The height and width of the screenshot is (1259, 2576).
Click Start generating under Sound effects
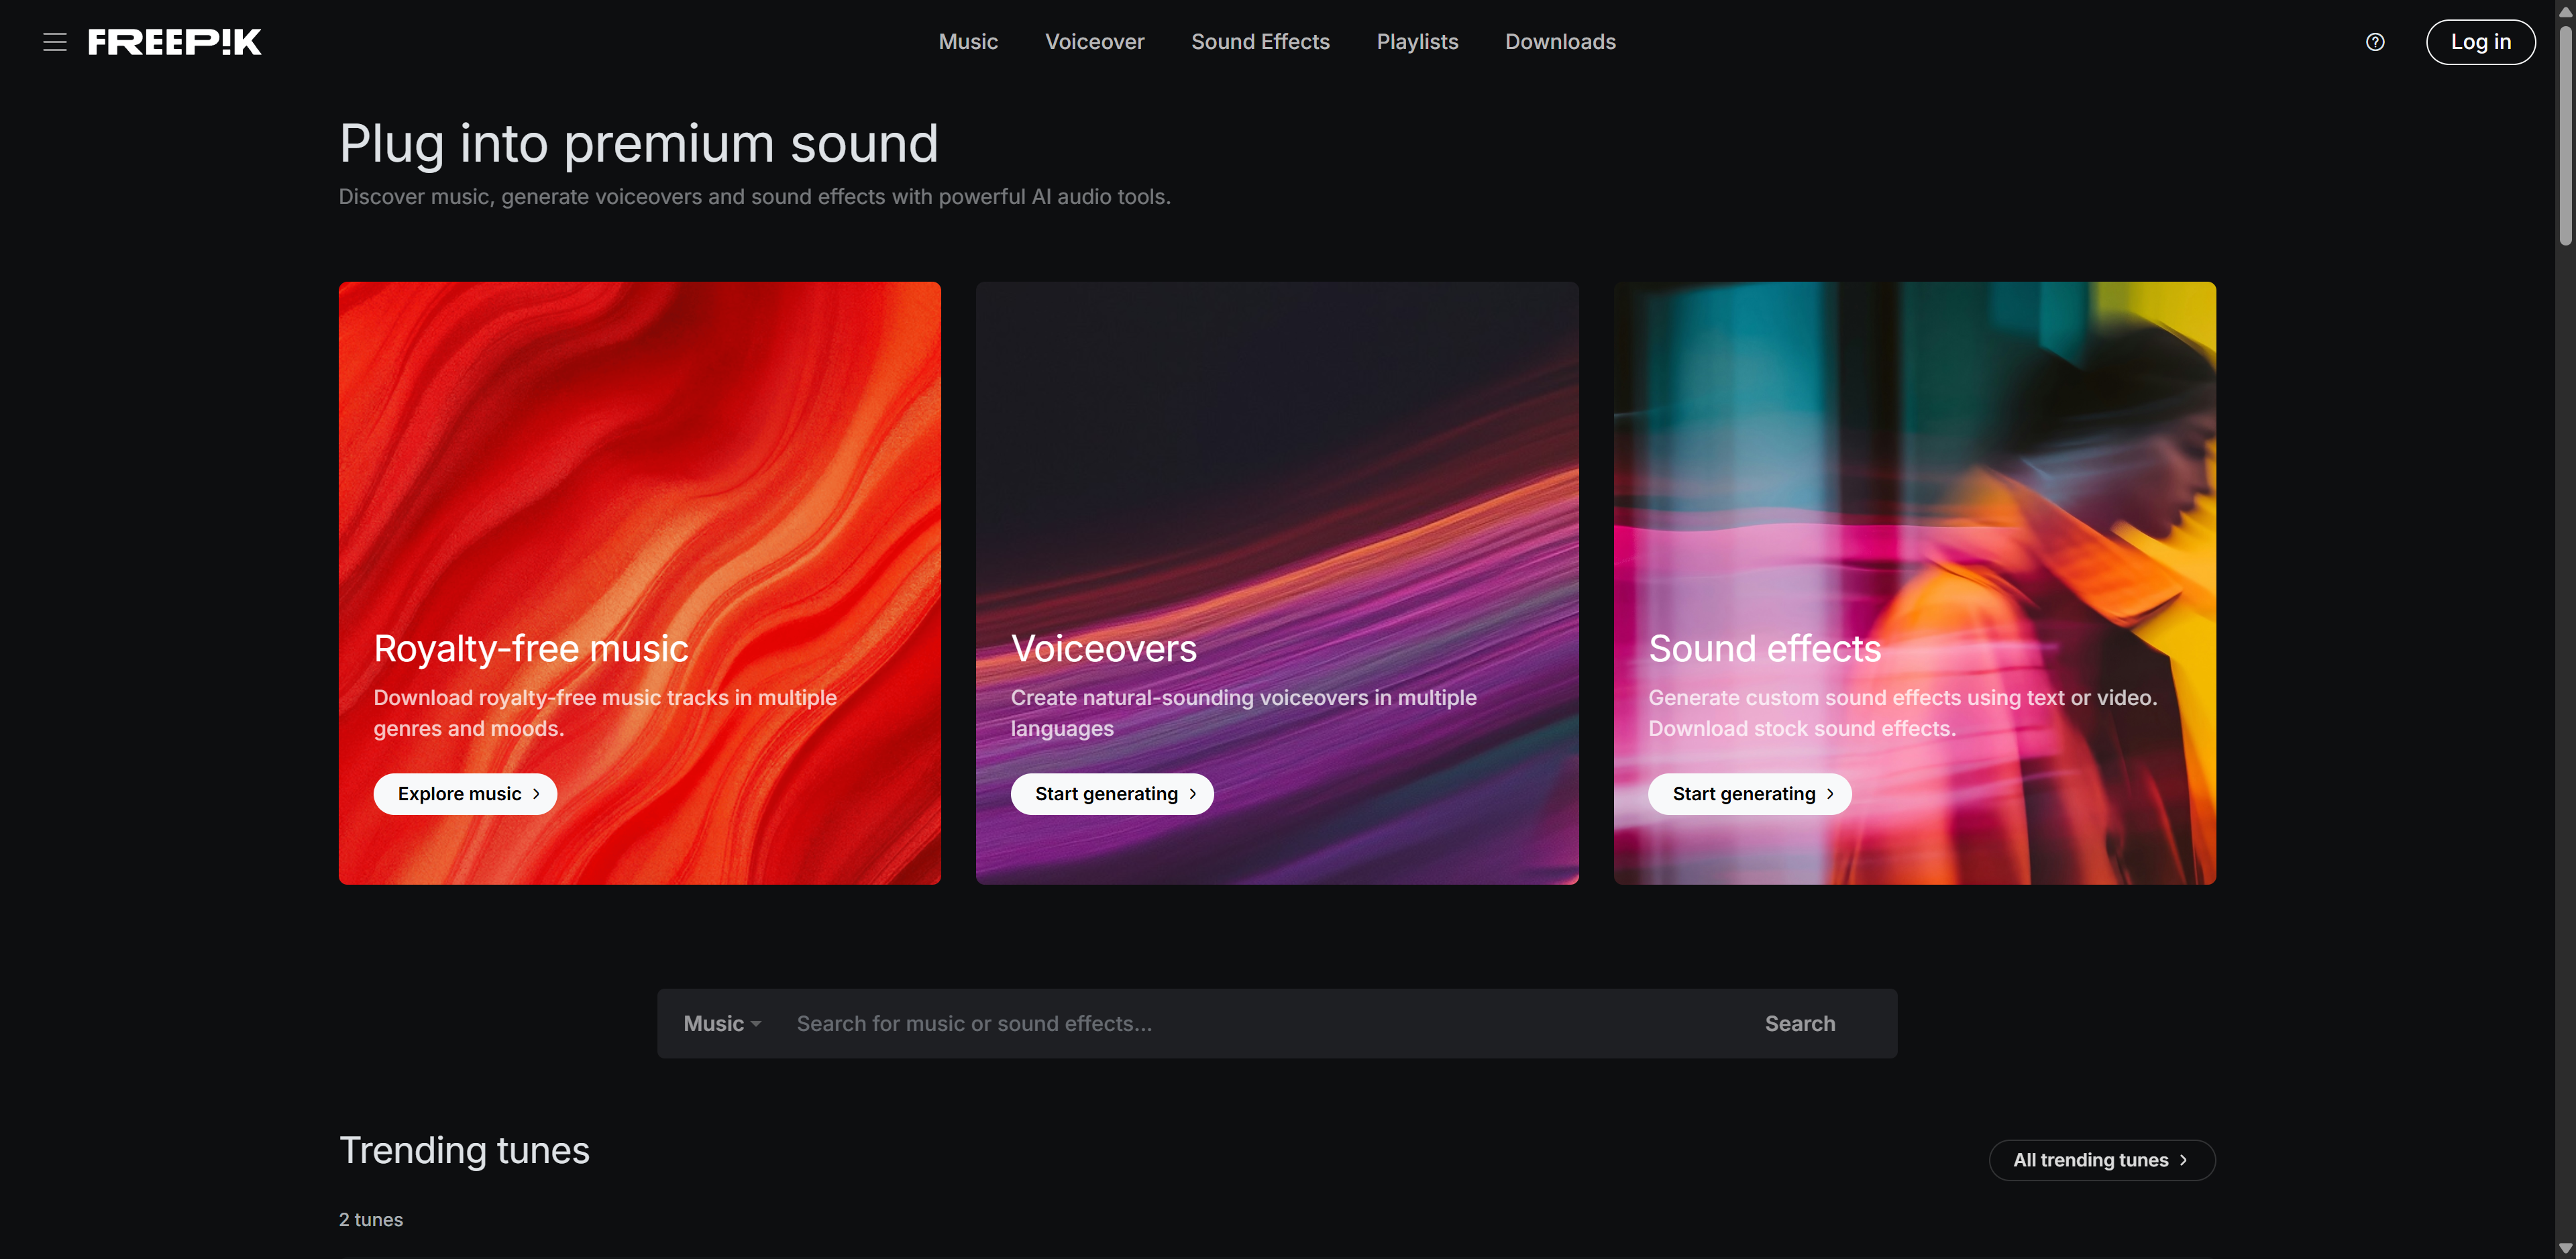[x=1750, y=794]
